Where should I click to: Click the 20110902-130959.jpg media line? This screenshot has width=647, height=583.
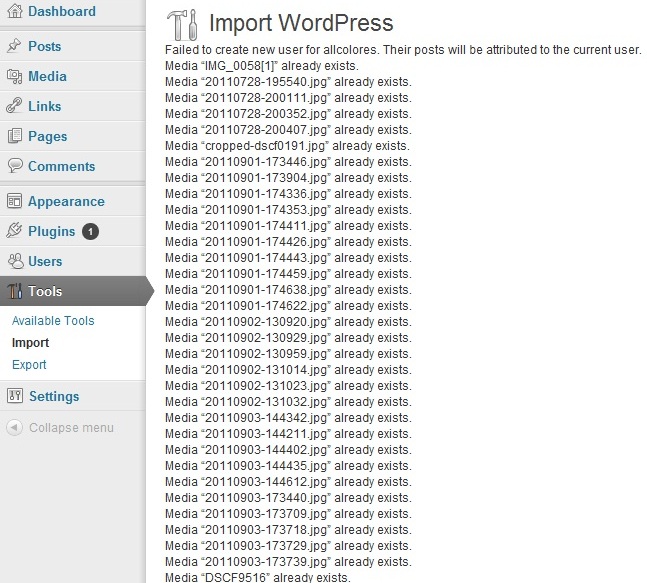tap(288, 354)
